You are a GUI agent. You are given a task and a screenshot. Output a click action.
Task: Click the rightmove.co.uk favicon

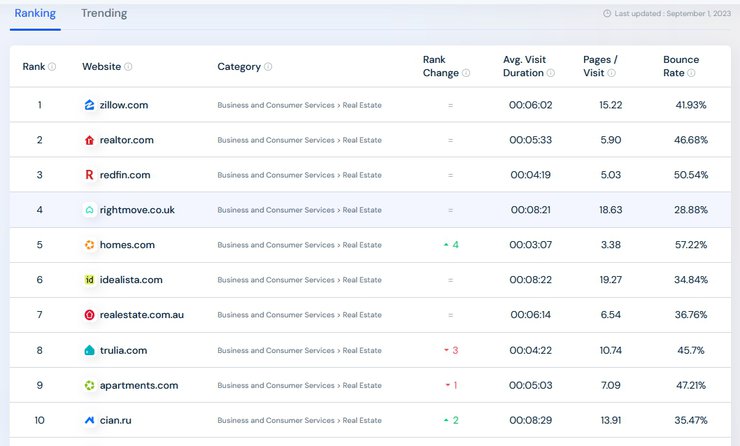[89, 210]
